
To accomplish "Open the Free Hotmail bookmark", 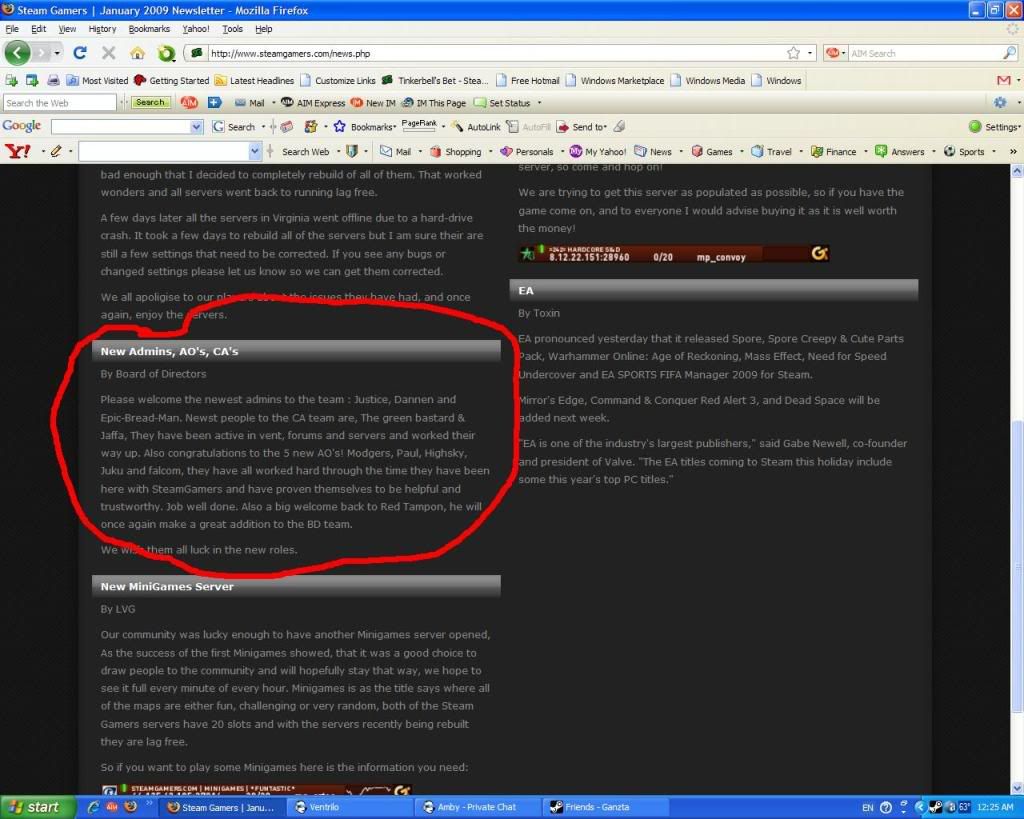I will (x=528, y=80).
